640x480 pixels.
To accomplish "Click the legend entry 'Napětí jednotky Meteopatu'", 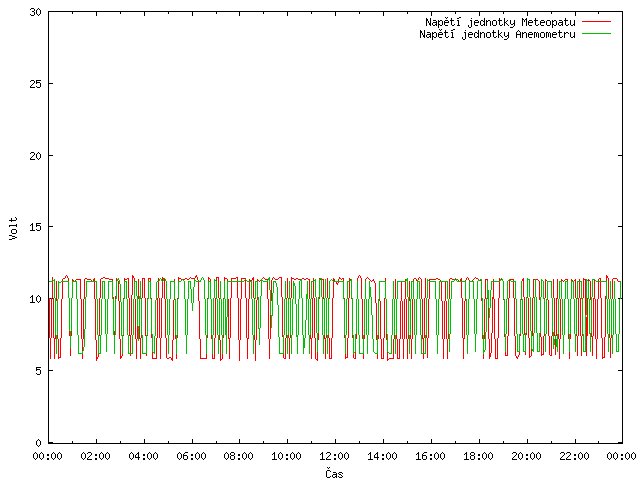I will coord(500,22).
